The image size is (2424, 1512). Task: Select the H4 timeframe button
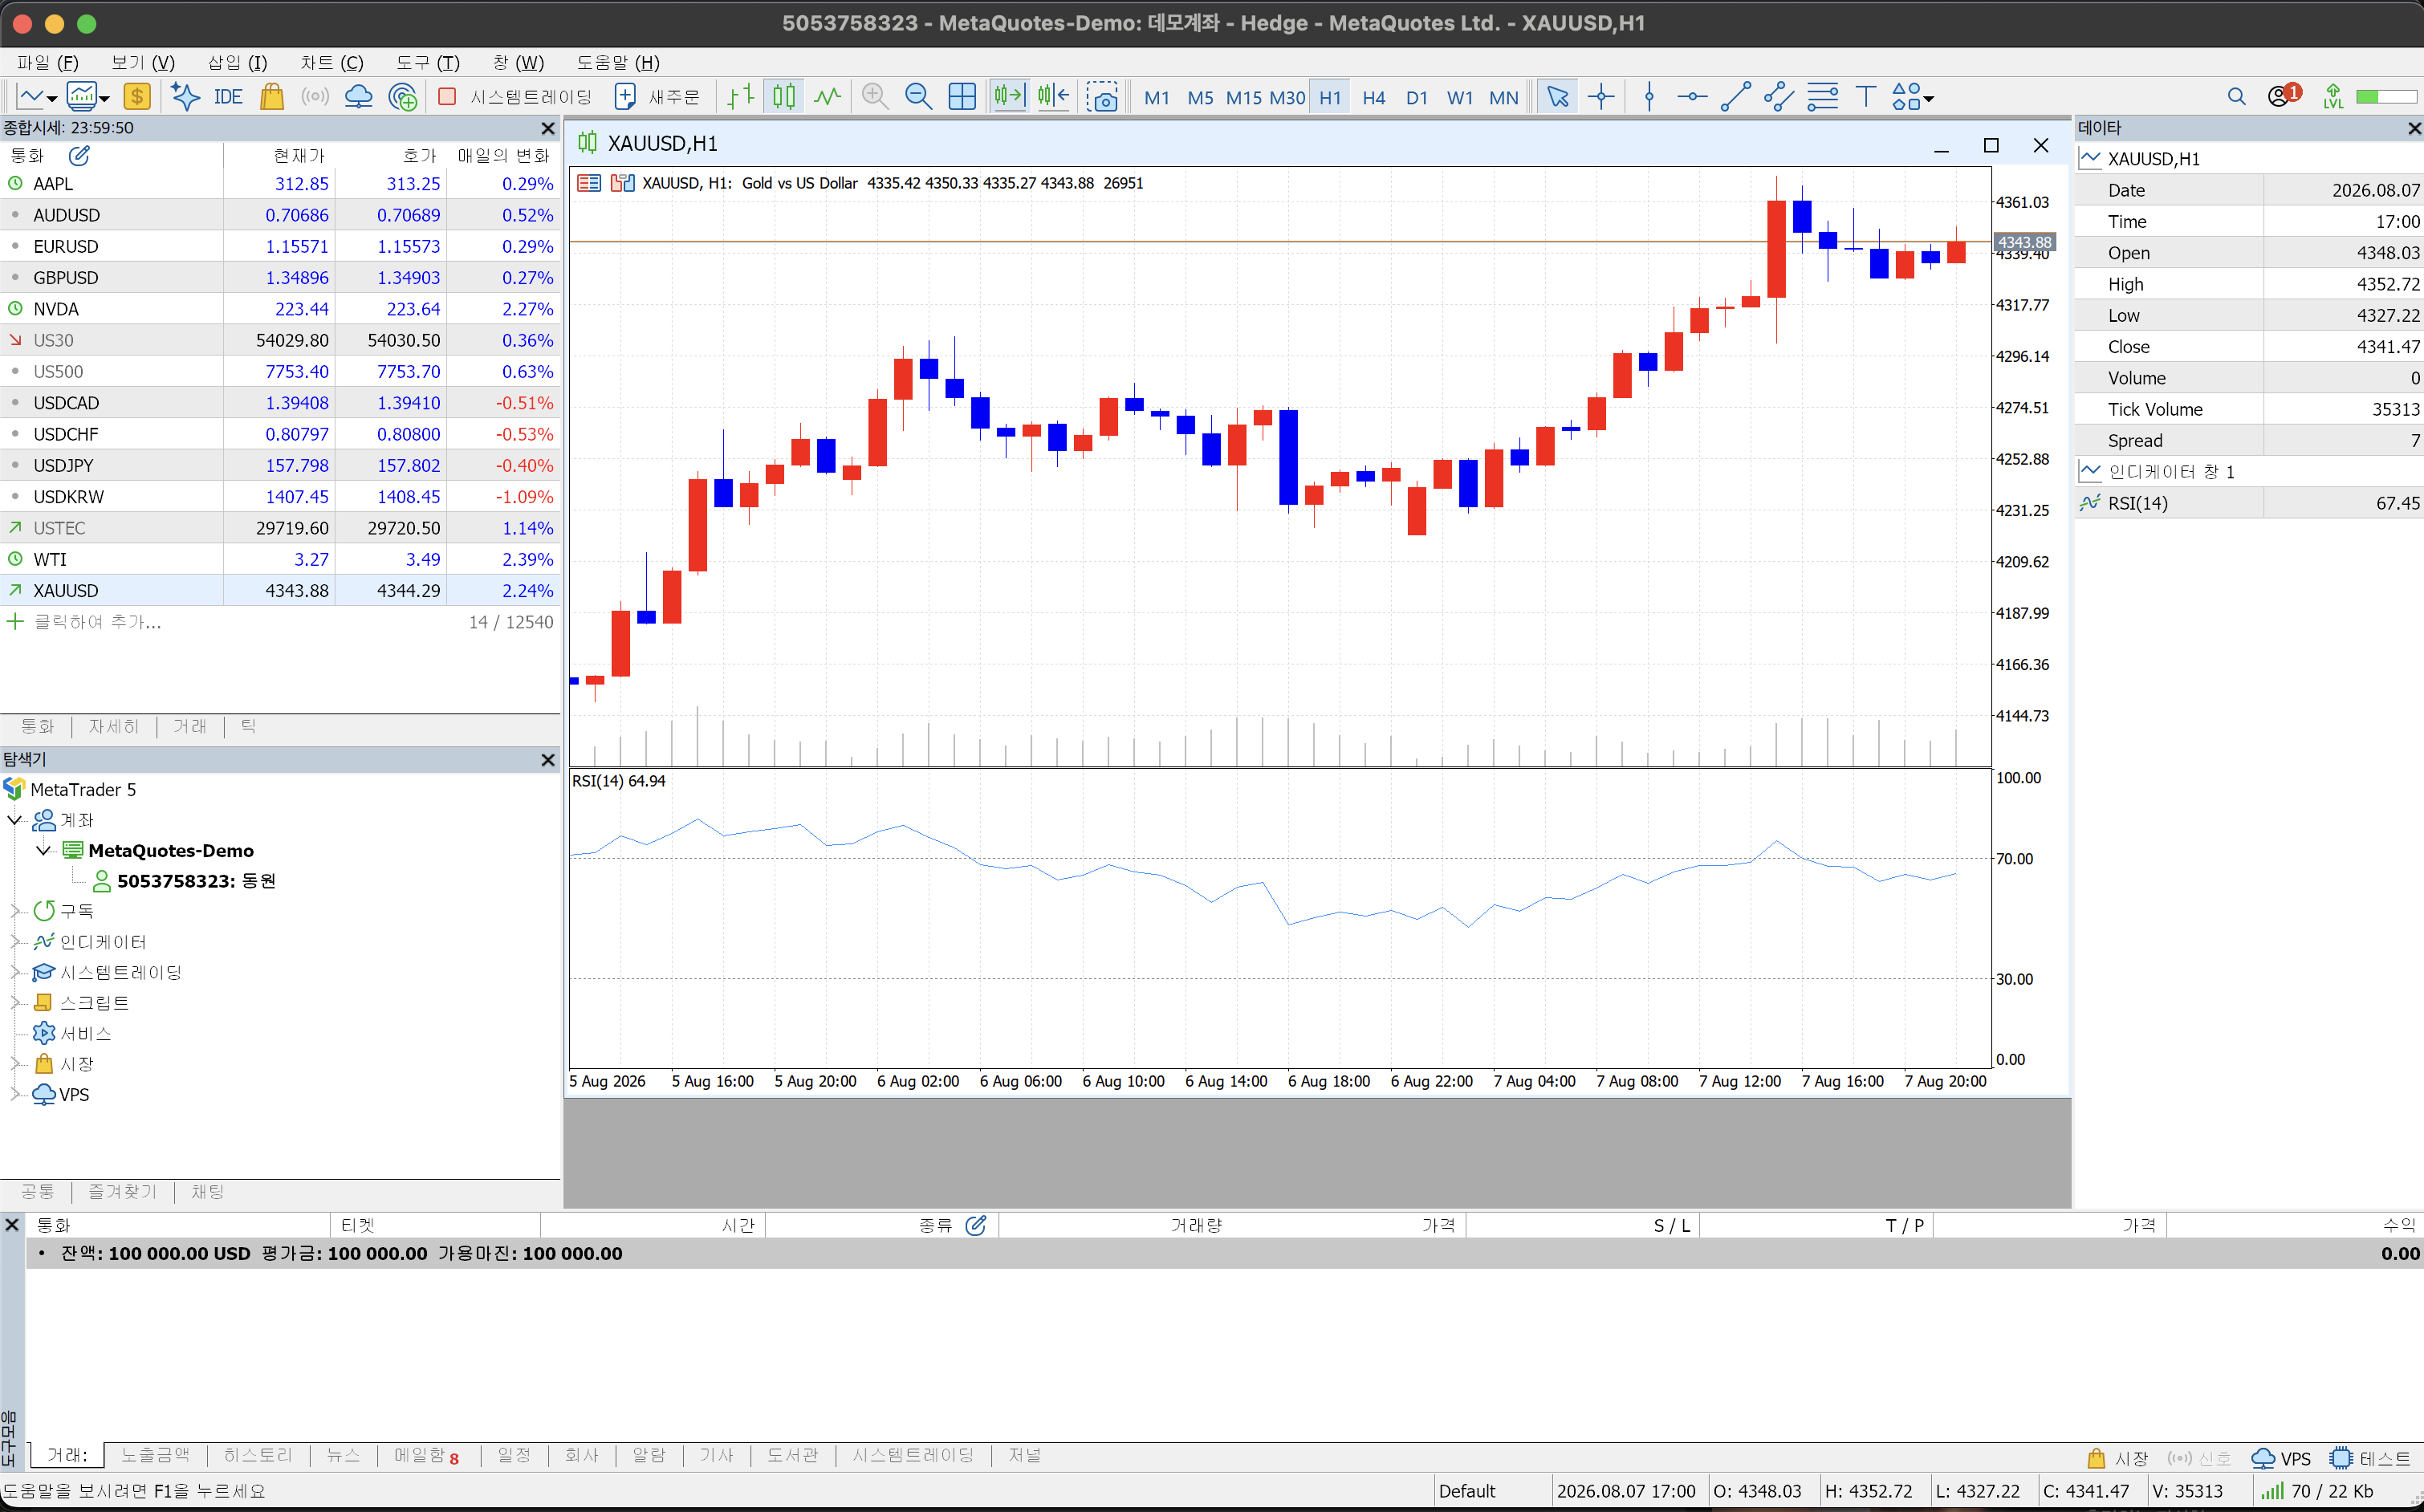pos(1373,97)
